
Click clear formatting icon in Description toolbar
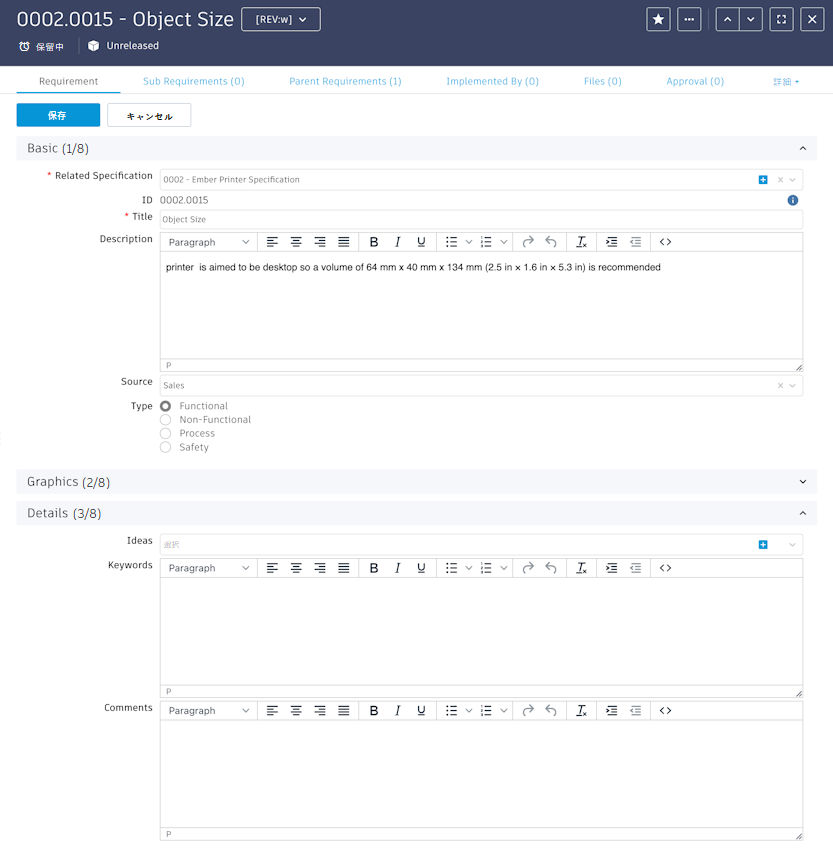tap(581, 242)
